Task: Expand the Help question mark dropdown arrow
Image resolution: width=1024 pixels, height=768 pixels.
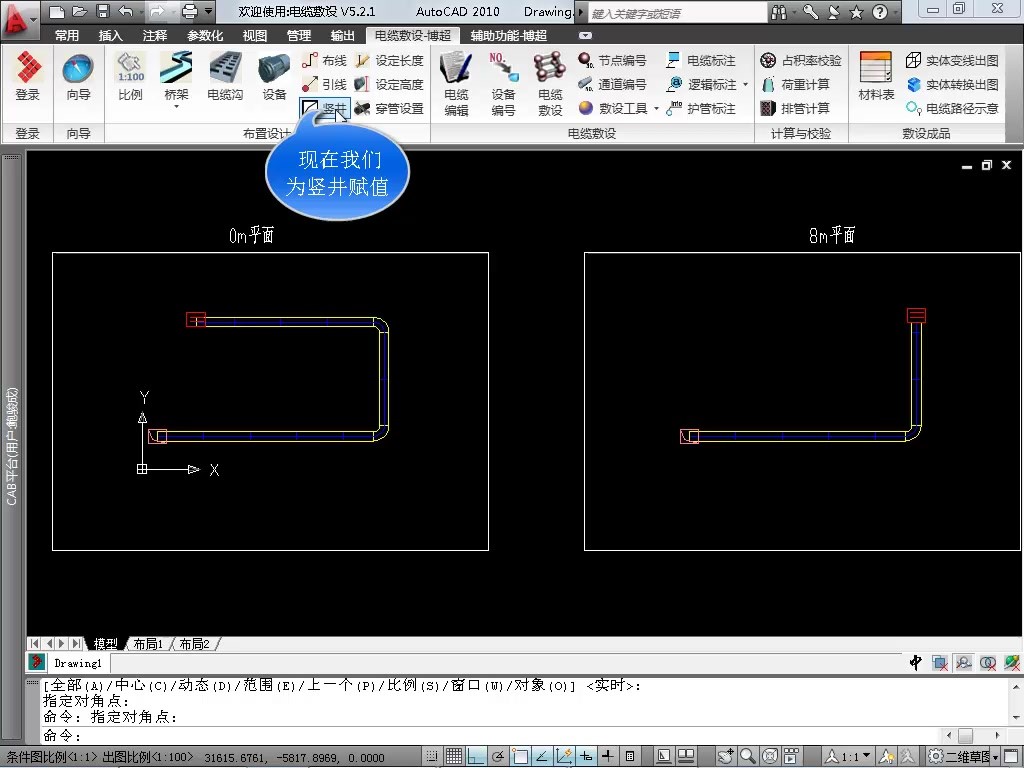Action: [895, 12]
